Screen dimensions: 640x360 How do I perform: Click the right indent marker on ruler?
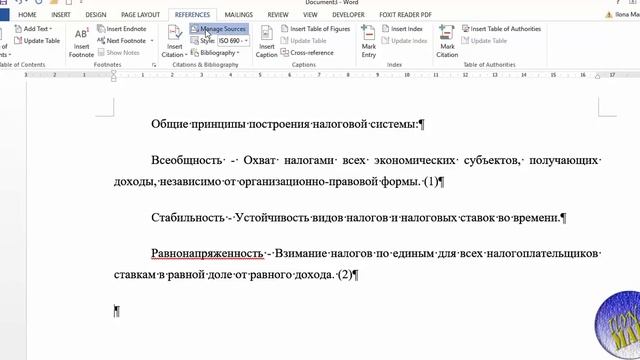pyautogui.click(x=598, y=76)
